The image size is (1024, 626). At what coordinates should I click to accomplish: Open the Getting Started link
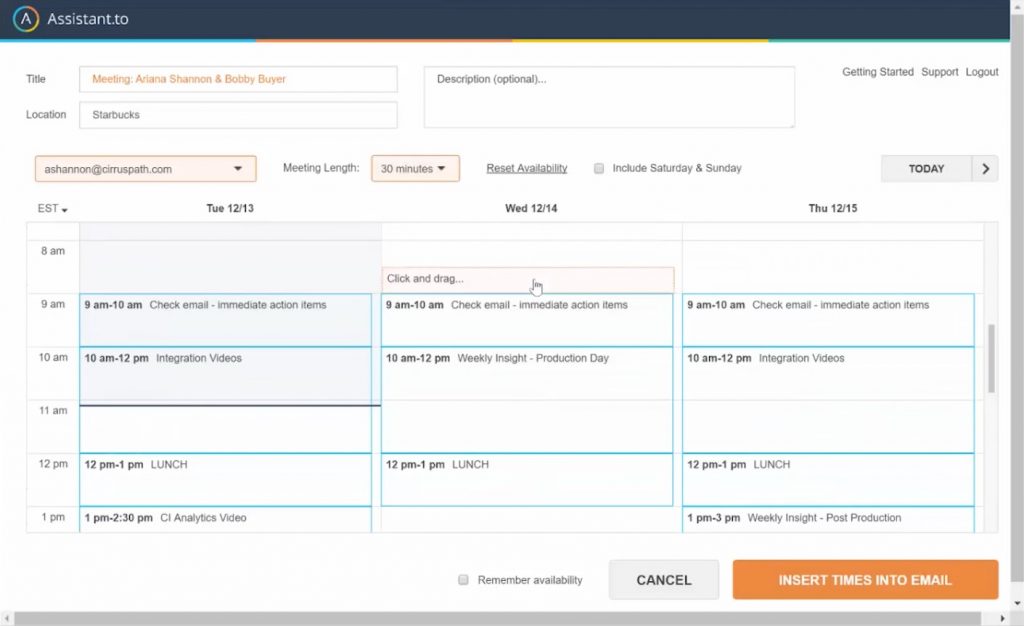pos(877,72)
